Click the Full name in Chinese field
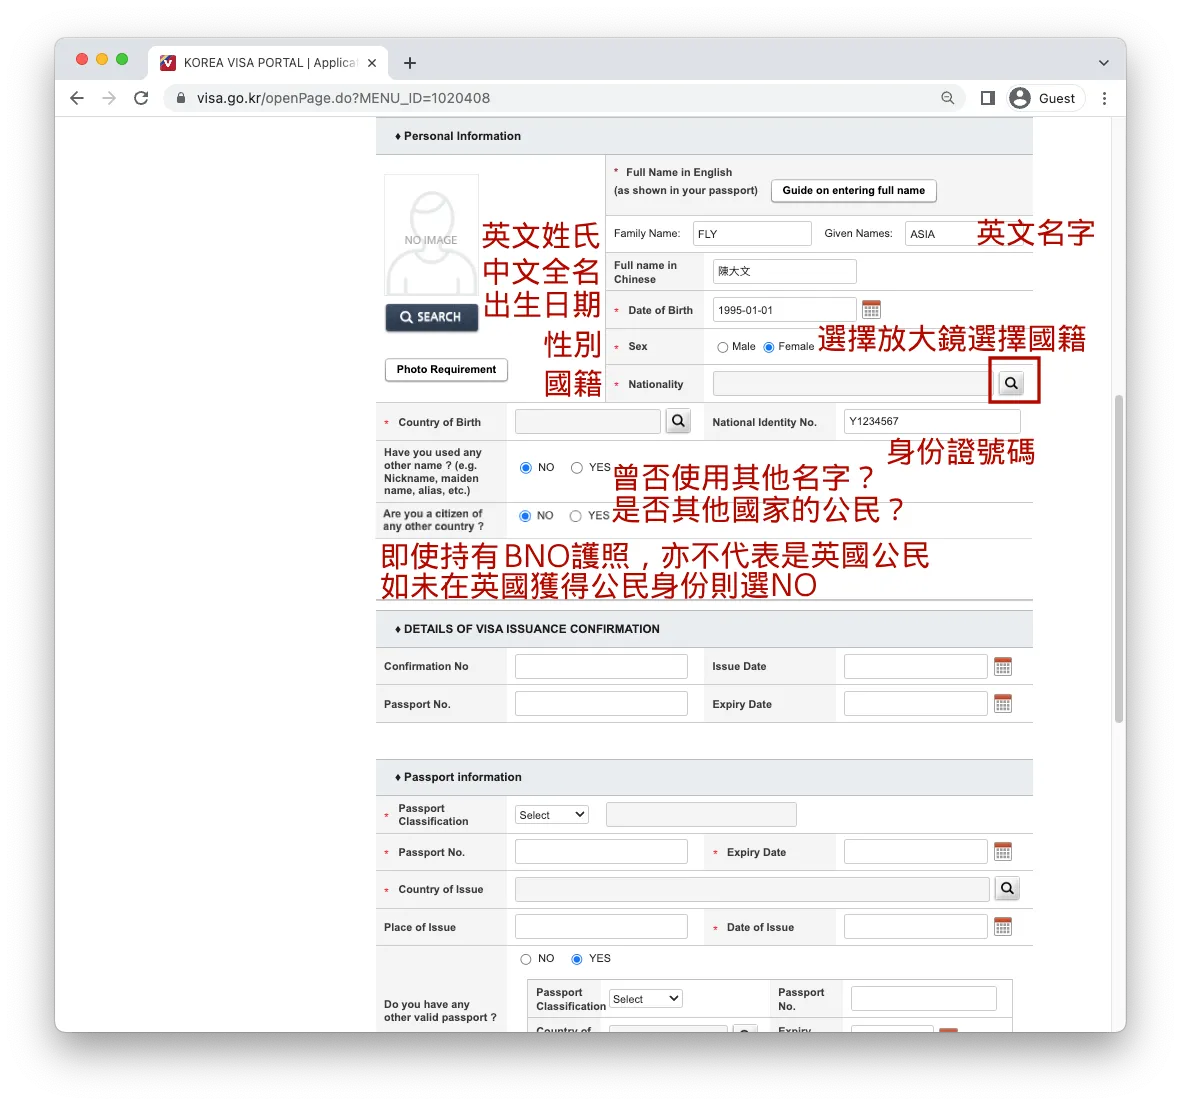 click(x=785, y=272)
